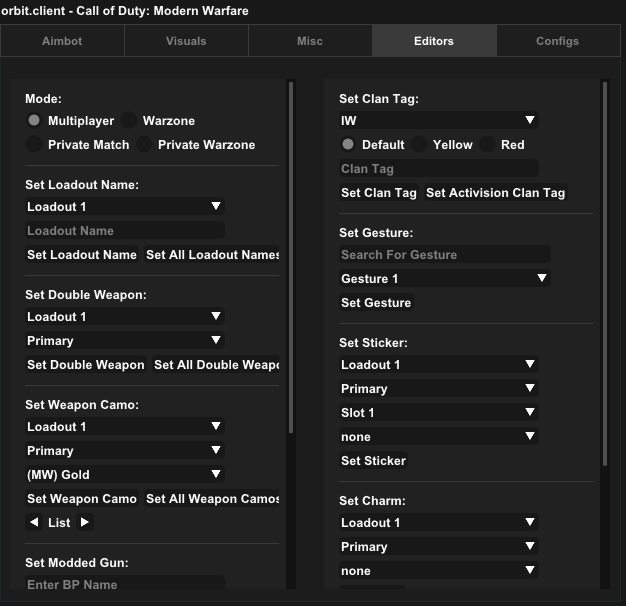Select the Yellow clan tag color
The width and height of the screenshot is (626, 606).
tap(419, 145)
